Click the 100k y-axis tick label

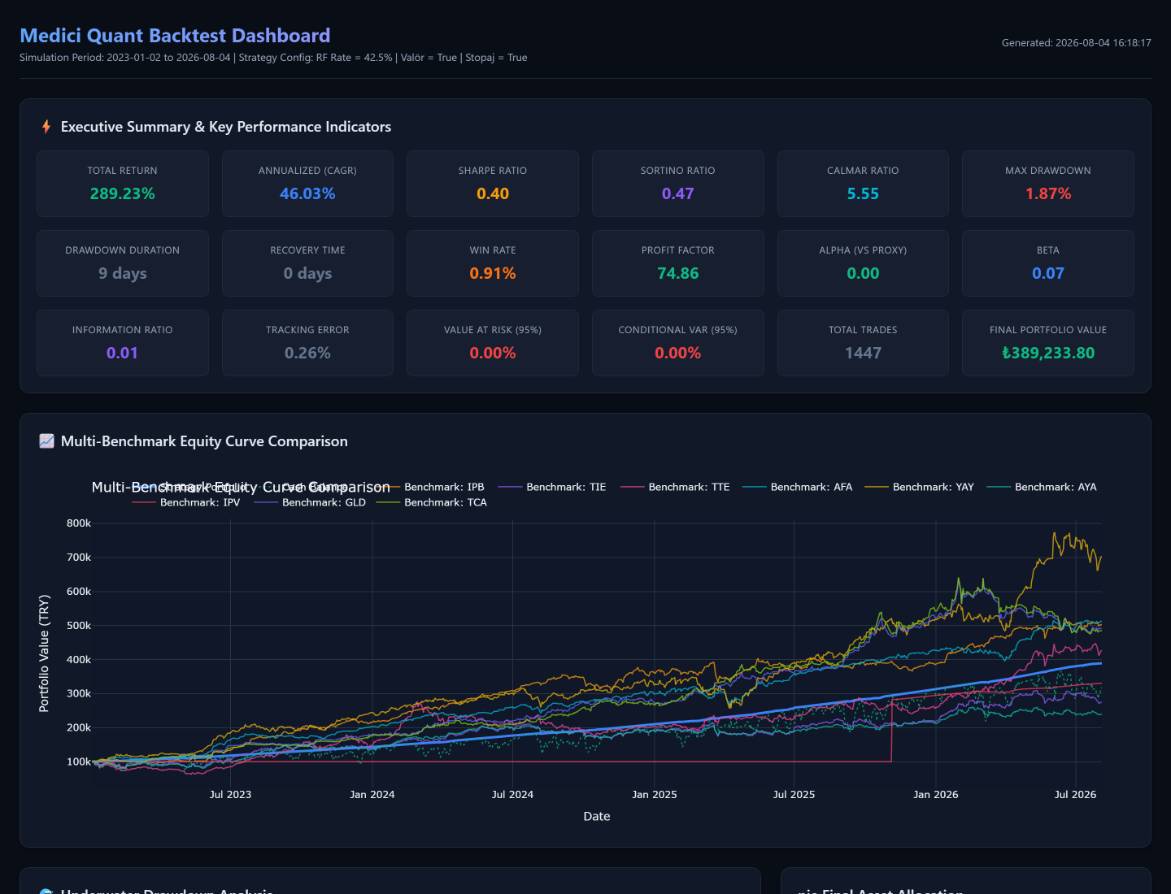78,762
